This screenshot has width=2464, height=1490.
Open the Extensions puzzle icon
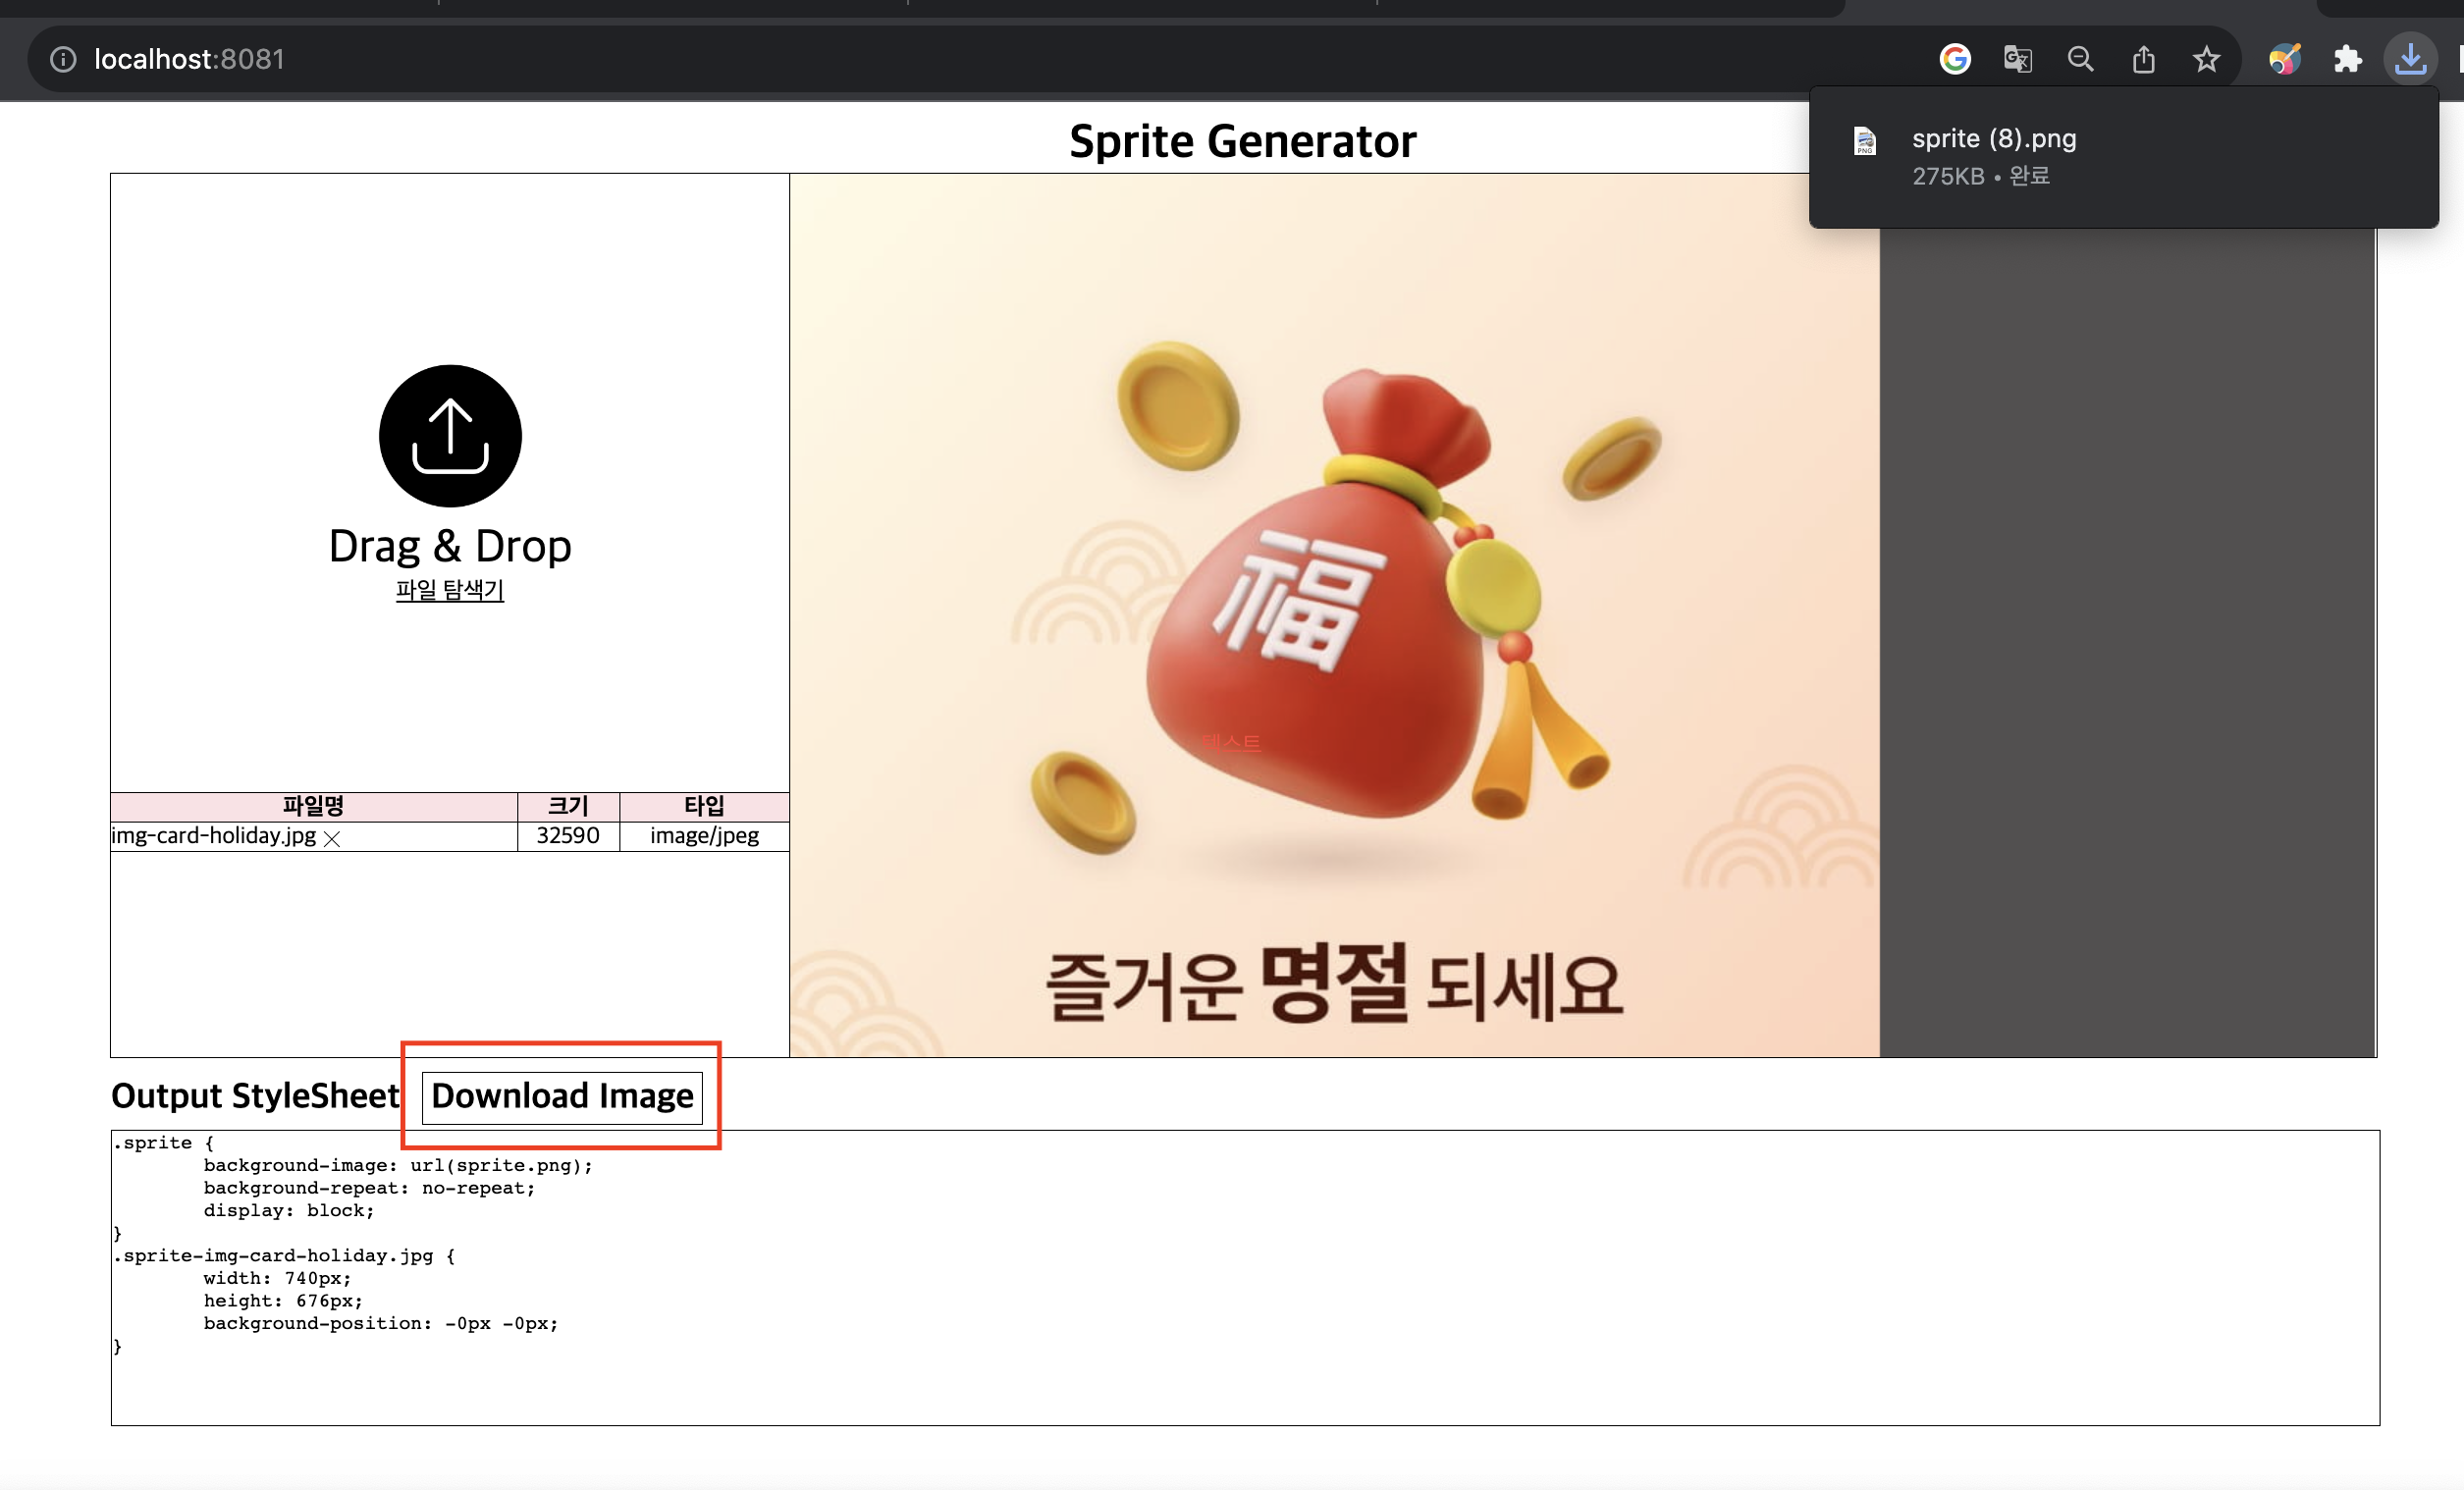pyautogui.click(x=2348, y=58)
